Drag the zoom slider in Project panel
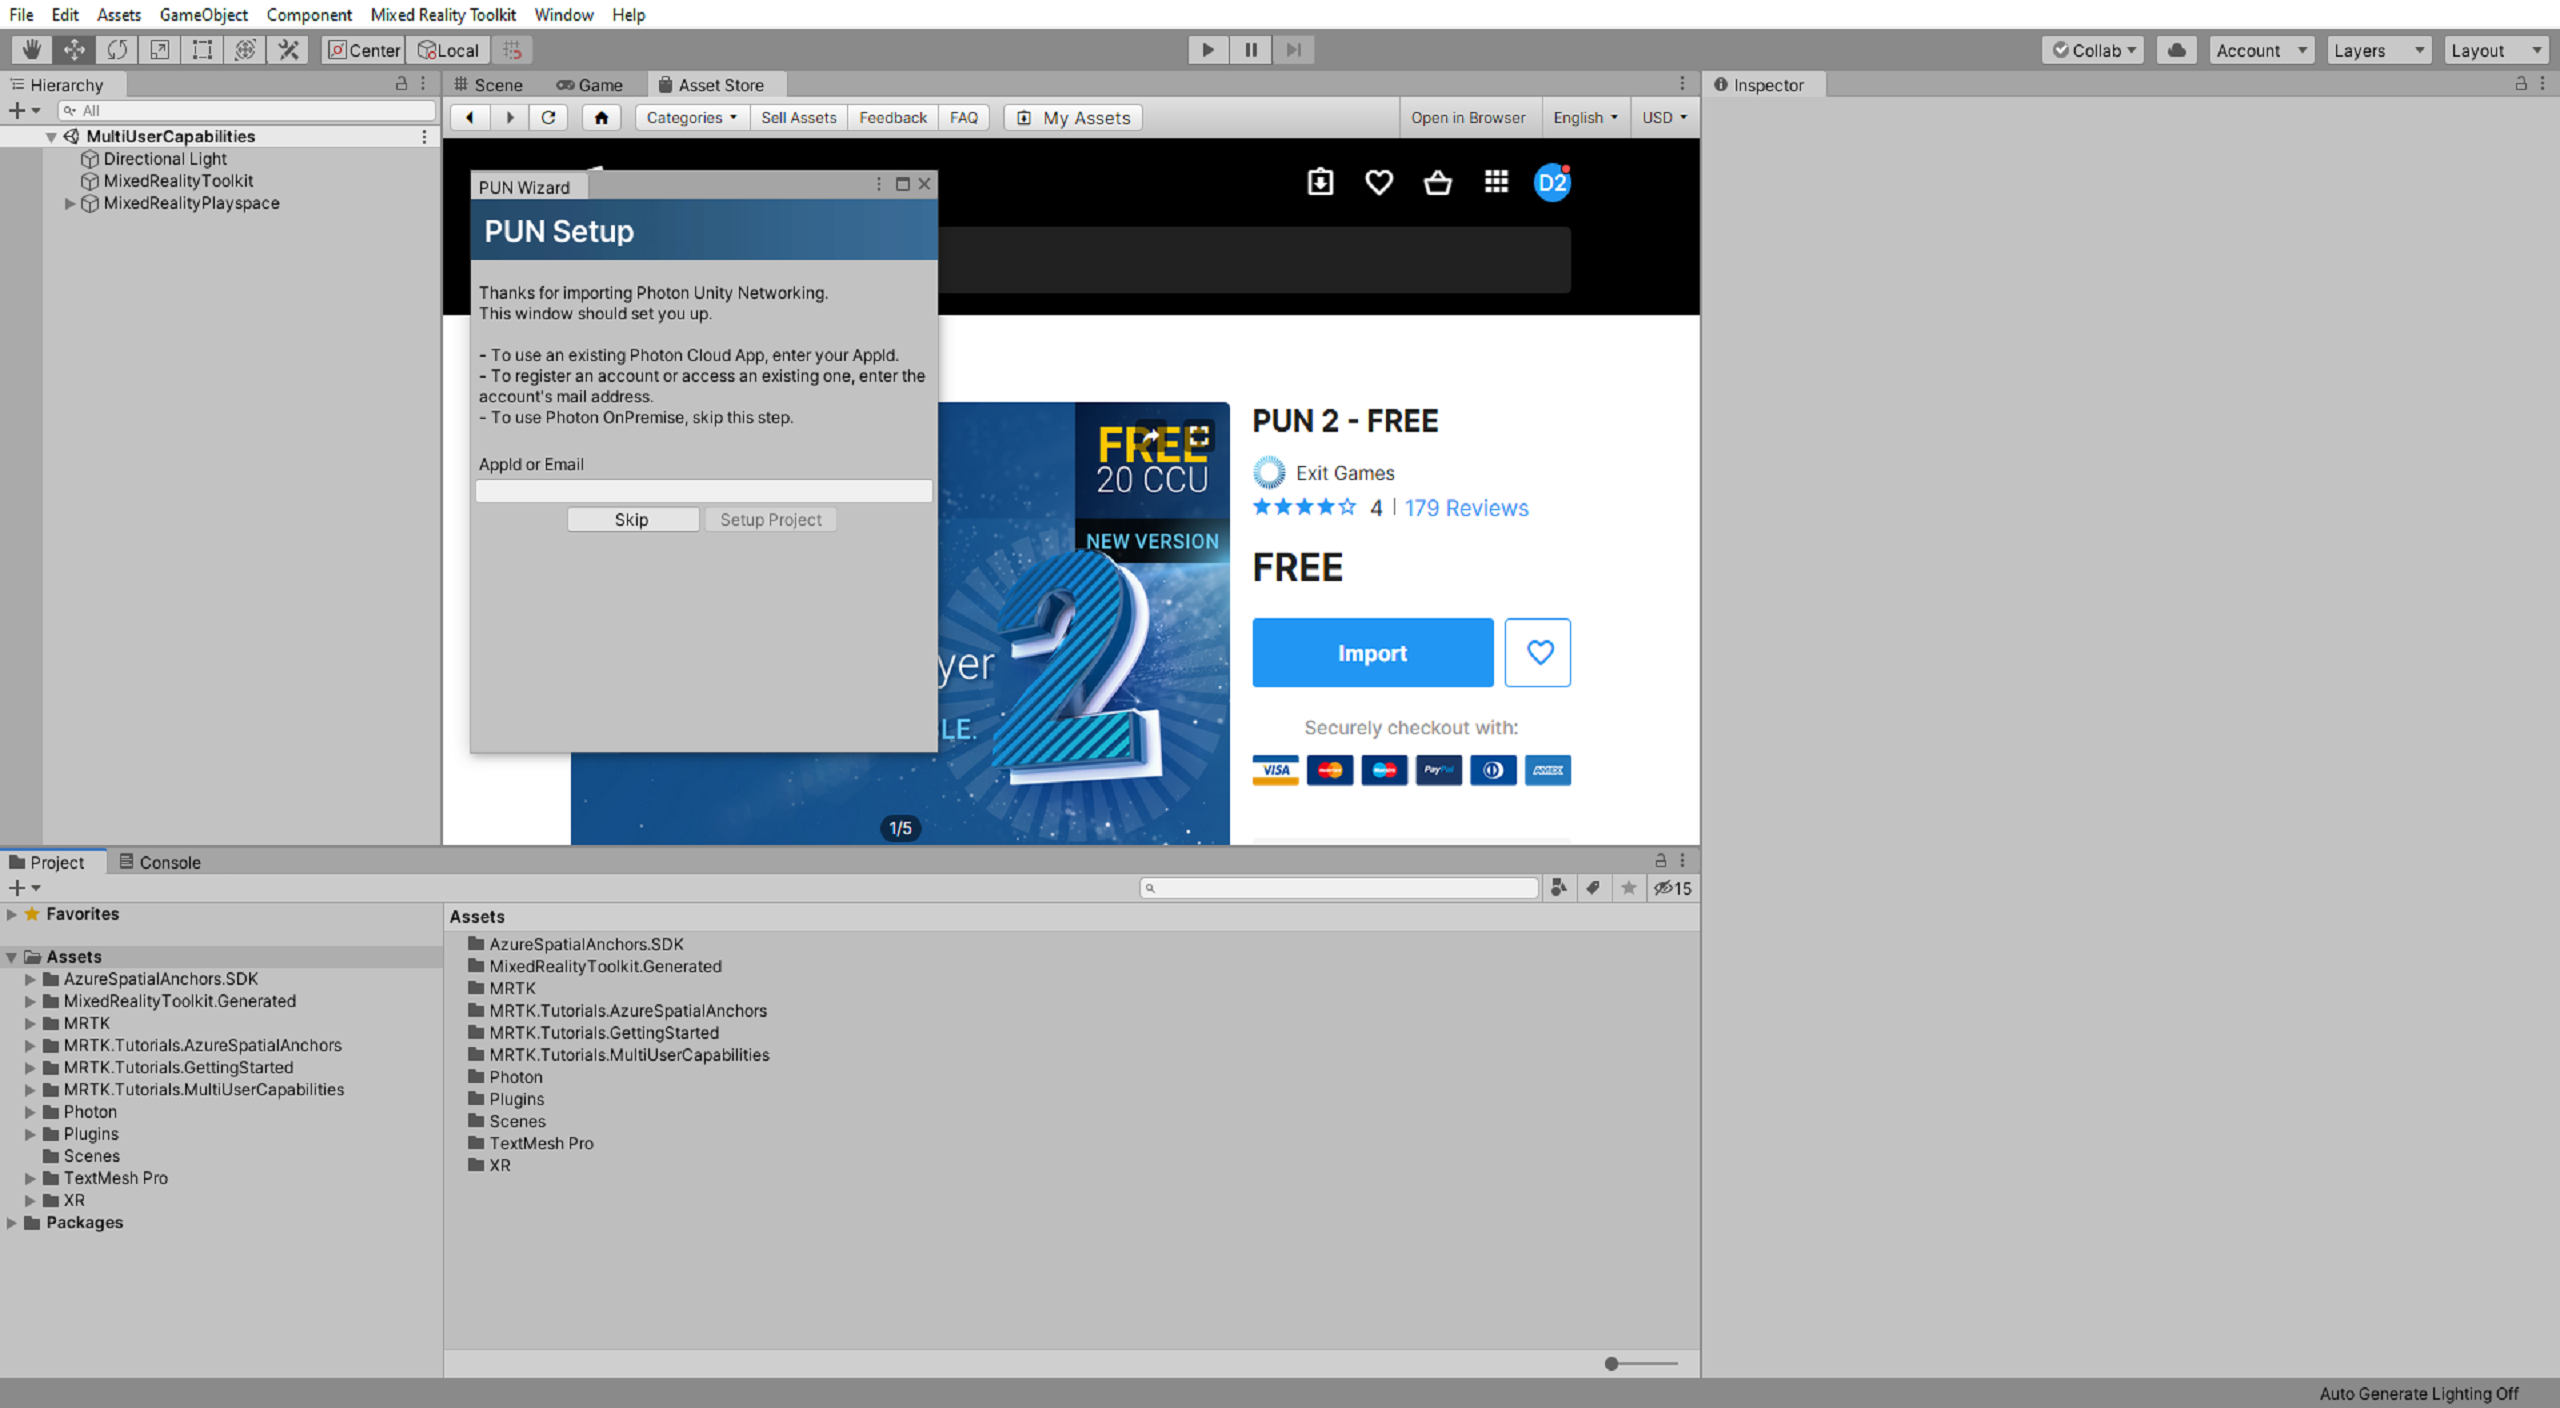 pyautogui.click(x=1610, y=1363)
